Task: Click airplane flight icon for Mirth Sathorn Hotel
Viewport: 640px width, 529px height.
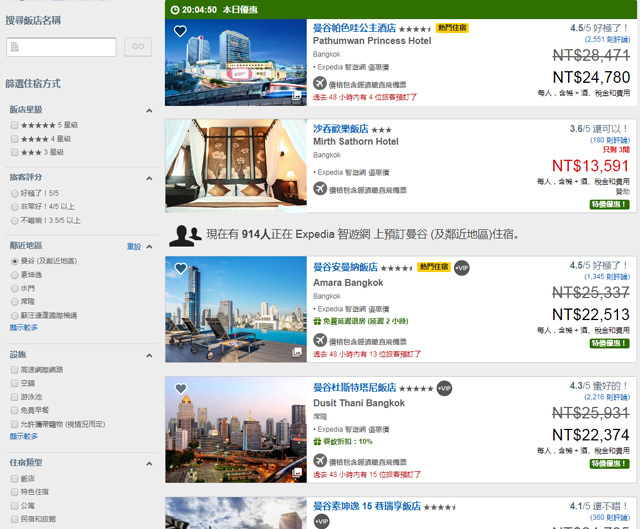Action: (x=320, y=189)
